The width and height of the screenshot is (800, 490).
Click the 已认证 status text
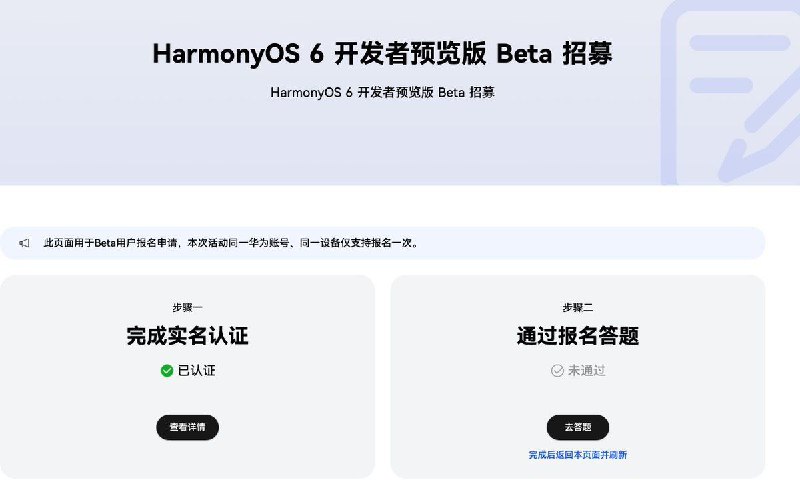(x=196, y=370)
